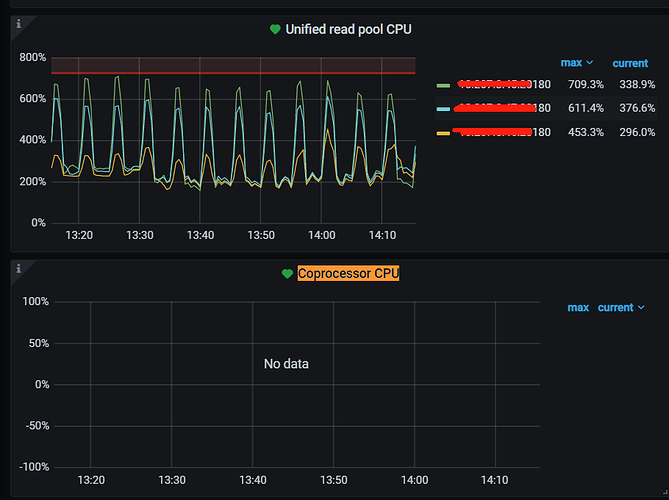Click the sort chevron next to current in Coprocessor legend

coord(641,308)
